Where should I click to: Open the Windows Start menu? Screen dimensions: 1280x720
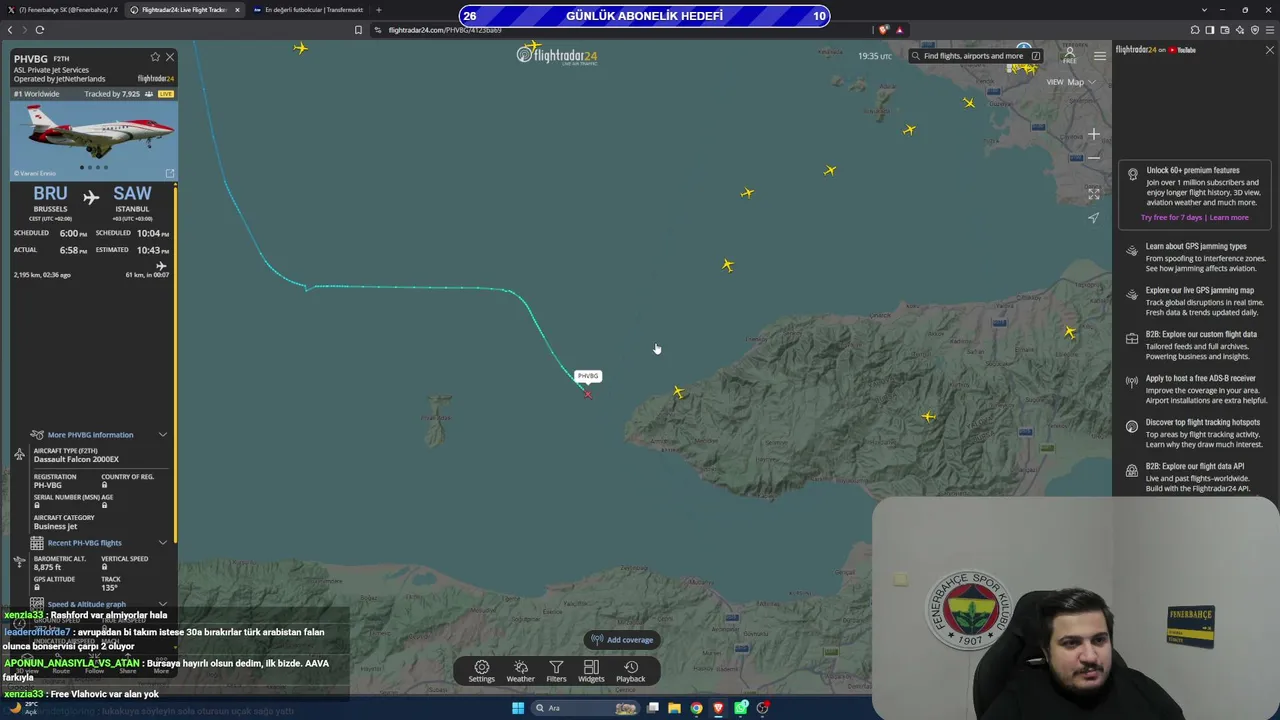pyautogui.click(x=518, y=708)
